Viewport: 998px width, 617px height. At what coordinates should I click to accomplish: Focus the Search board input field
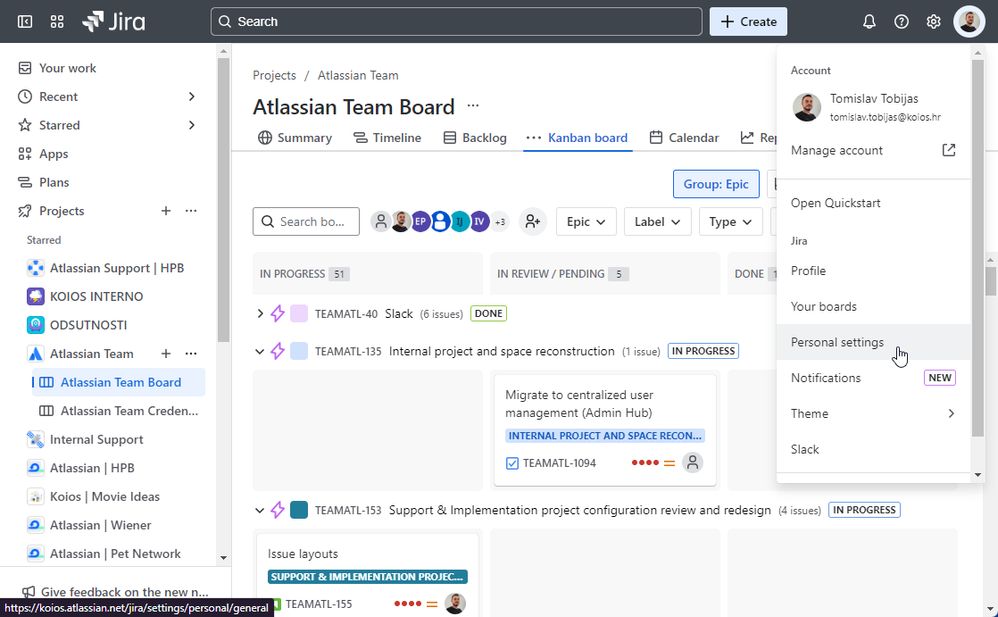tap(306, 222)
